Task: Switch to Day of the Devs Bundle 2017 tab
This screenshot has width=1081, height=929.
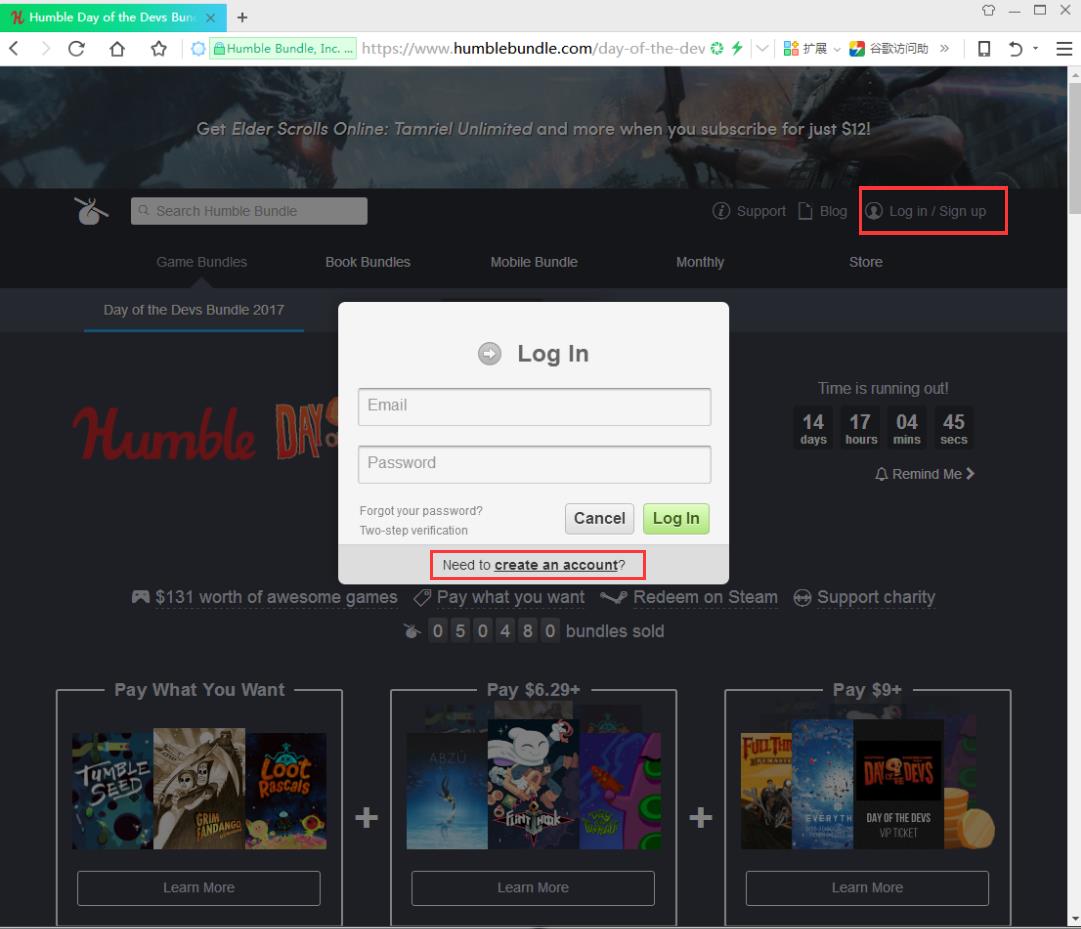Action: tap(193, 310)
